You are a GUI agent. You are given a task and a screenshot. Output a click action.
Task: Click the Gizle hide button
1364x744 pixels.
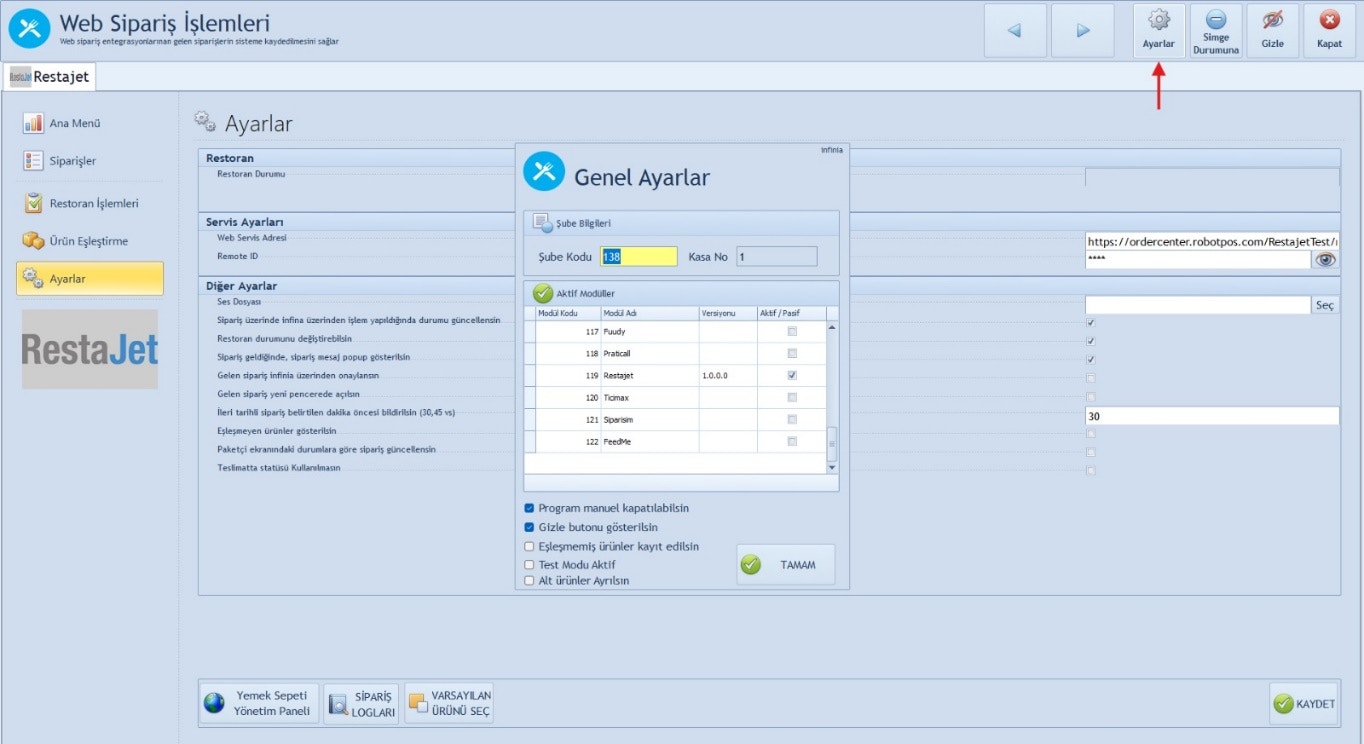pos(1273,31)
